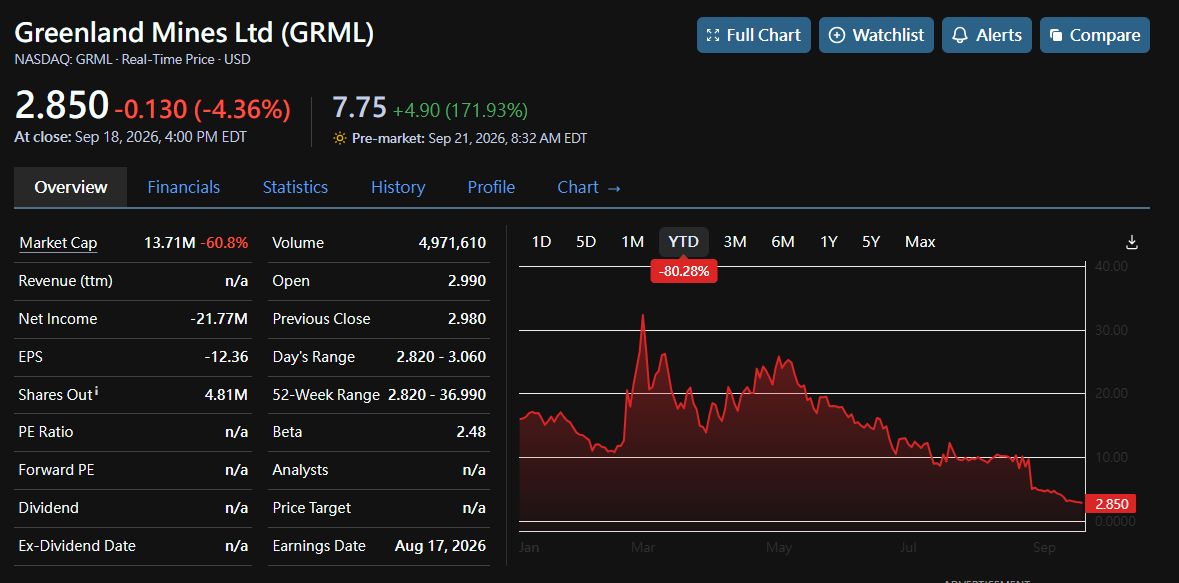Click the Ex-Dividend Date label
Image resolution: width=1179 pixels, height=583 pixels.
(77, 545)
